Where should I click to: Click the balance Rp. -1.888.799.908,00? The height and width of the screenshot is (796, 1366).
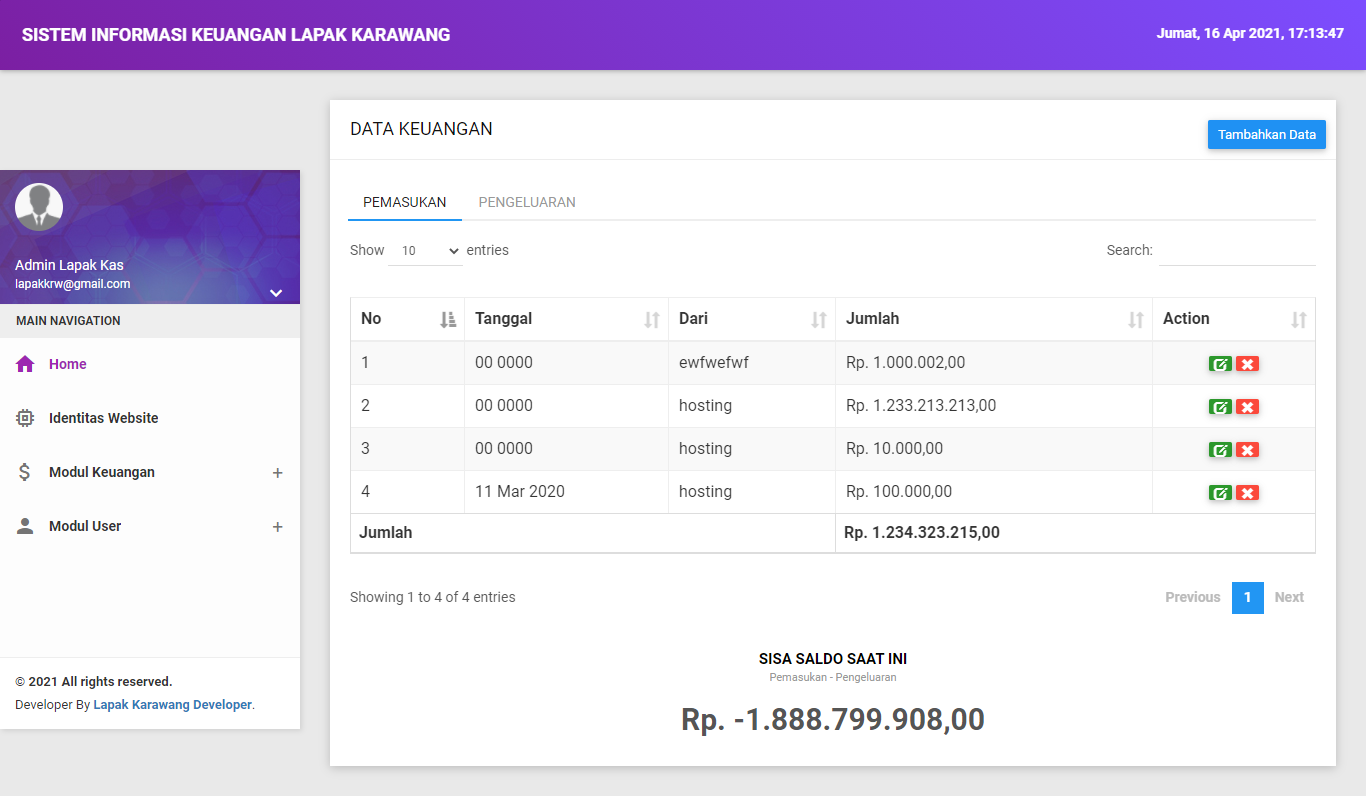[x=833, y=719]
